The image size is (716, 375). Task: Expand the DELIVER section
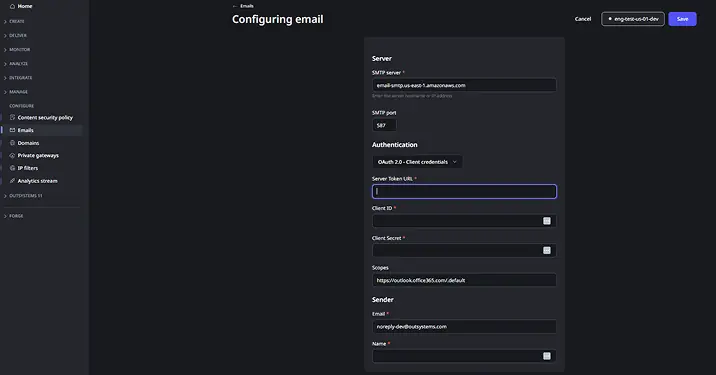(x=15, y=36)
